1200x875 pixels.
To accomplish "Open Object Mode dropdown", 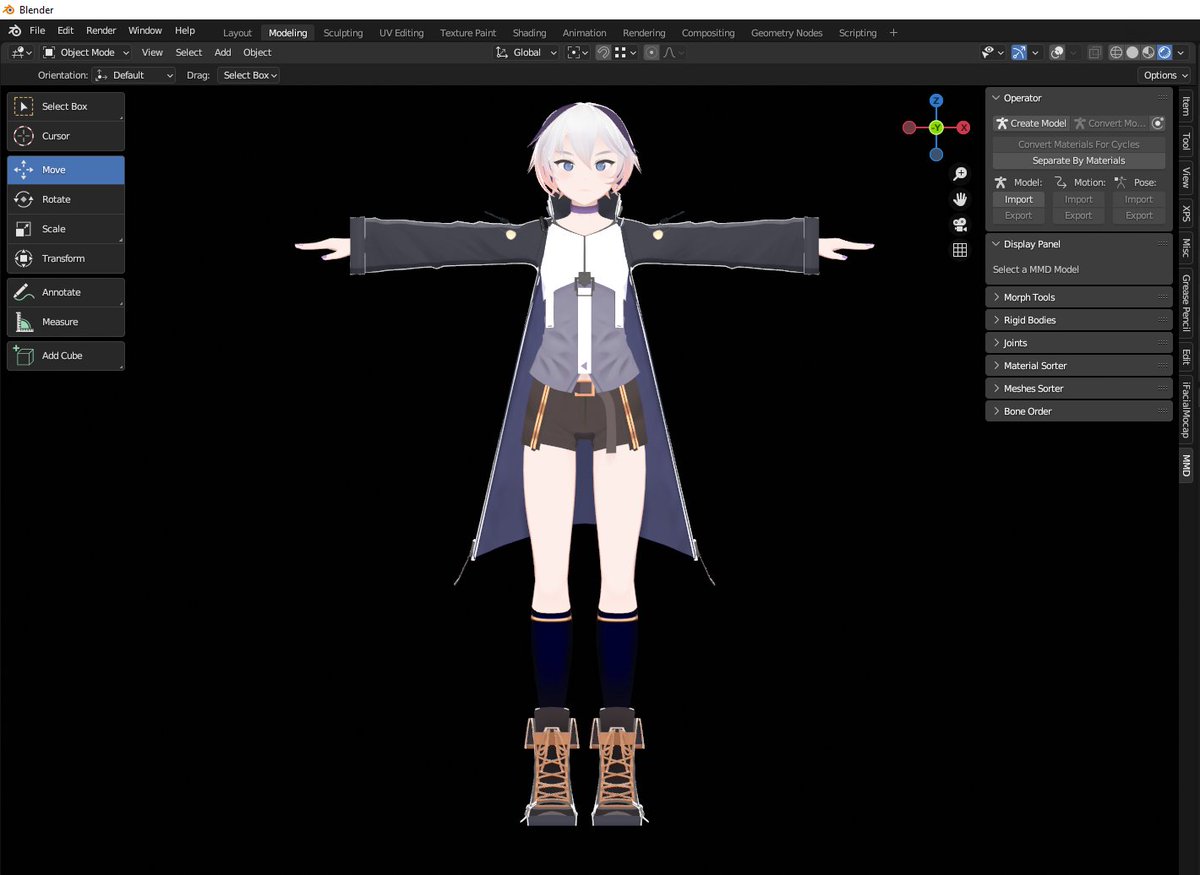I will (x=87, y=53).
